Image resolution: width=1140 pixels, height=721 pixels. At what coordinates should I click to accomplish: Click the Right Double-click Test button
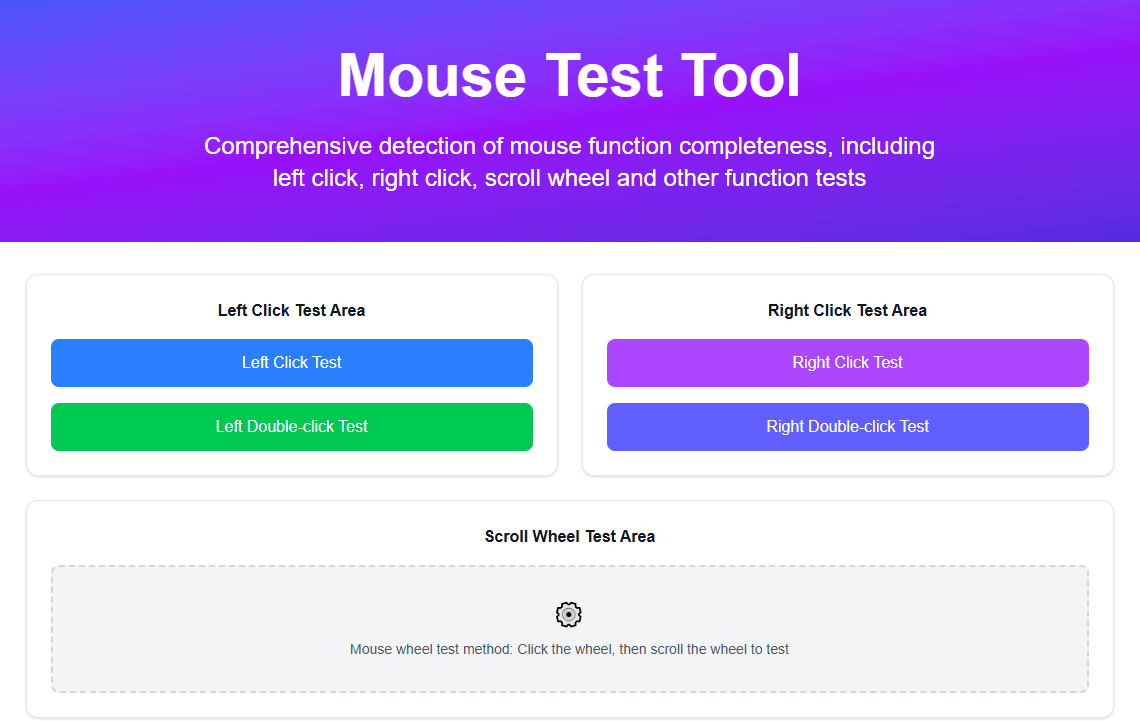pyautogui.click(x=848, y=427)
